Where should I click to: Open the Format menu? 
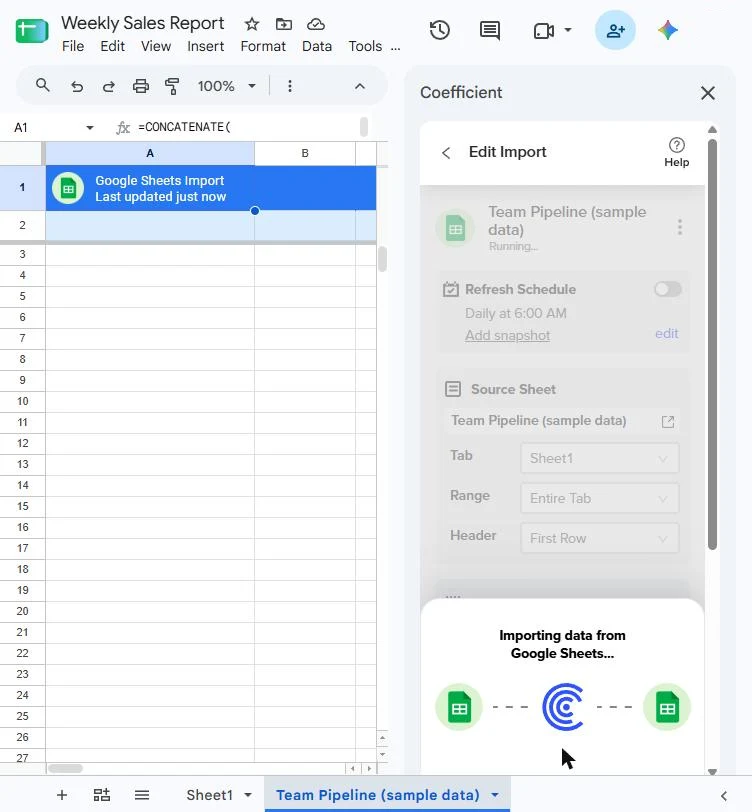click(x=263, y=46)
